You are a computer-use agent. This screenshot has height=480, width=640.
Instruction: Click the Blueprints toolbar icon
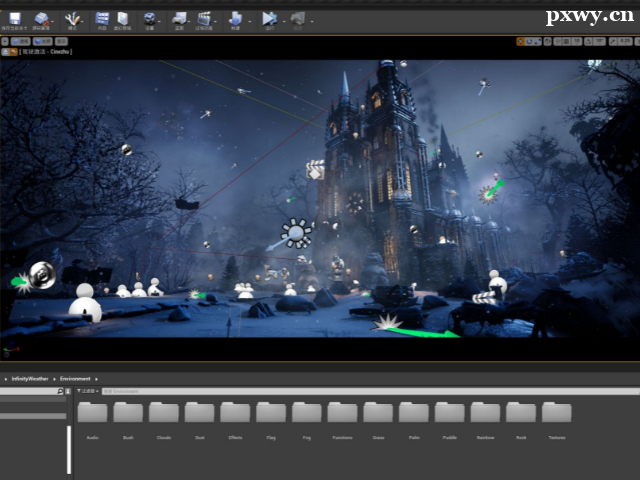[179, 18]
